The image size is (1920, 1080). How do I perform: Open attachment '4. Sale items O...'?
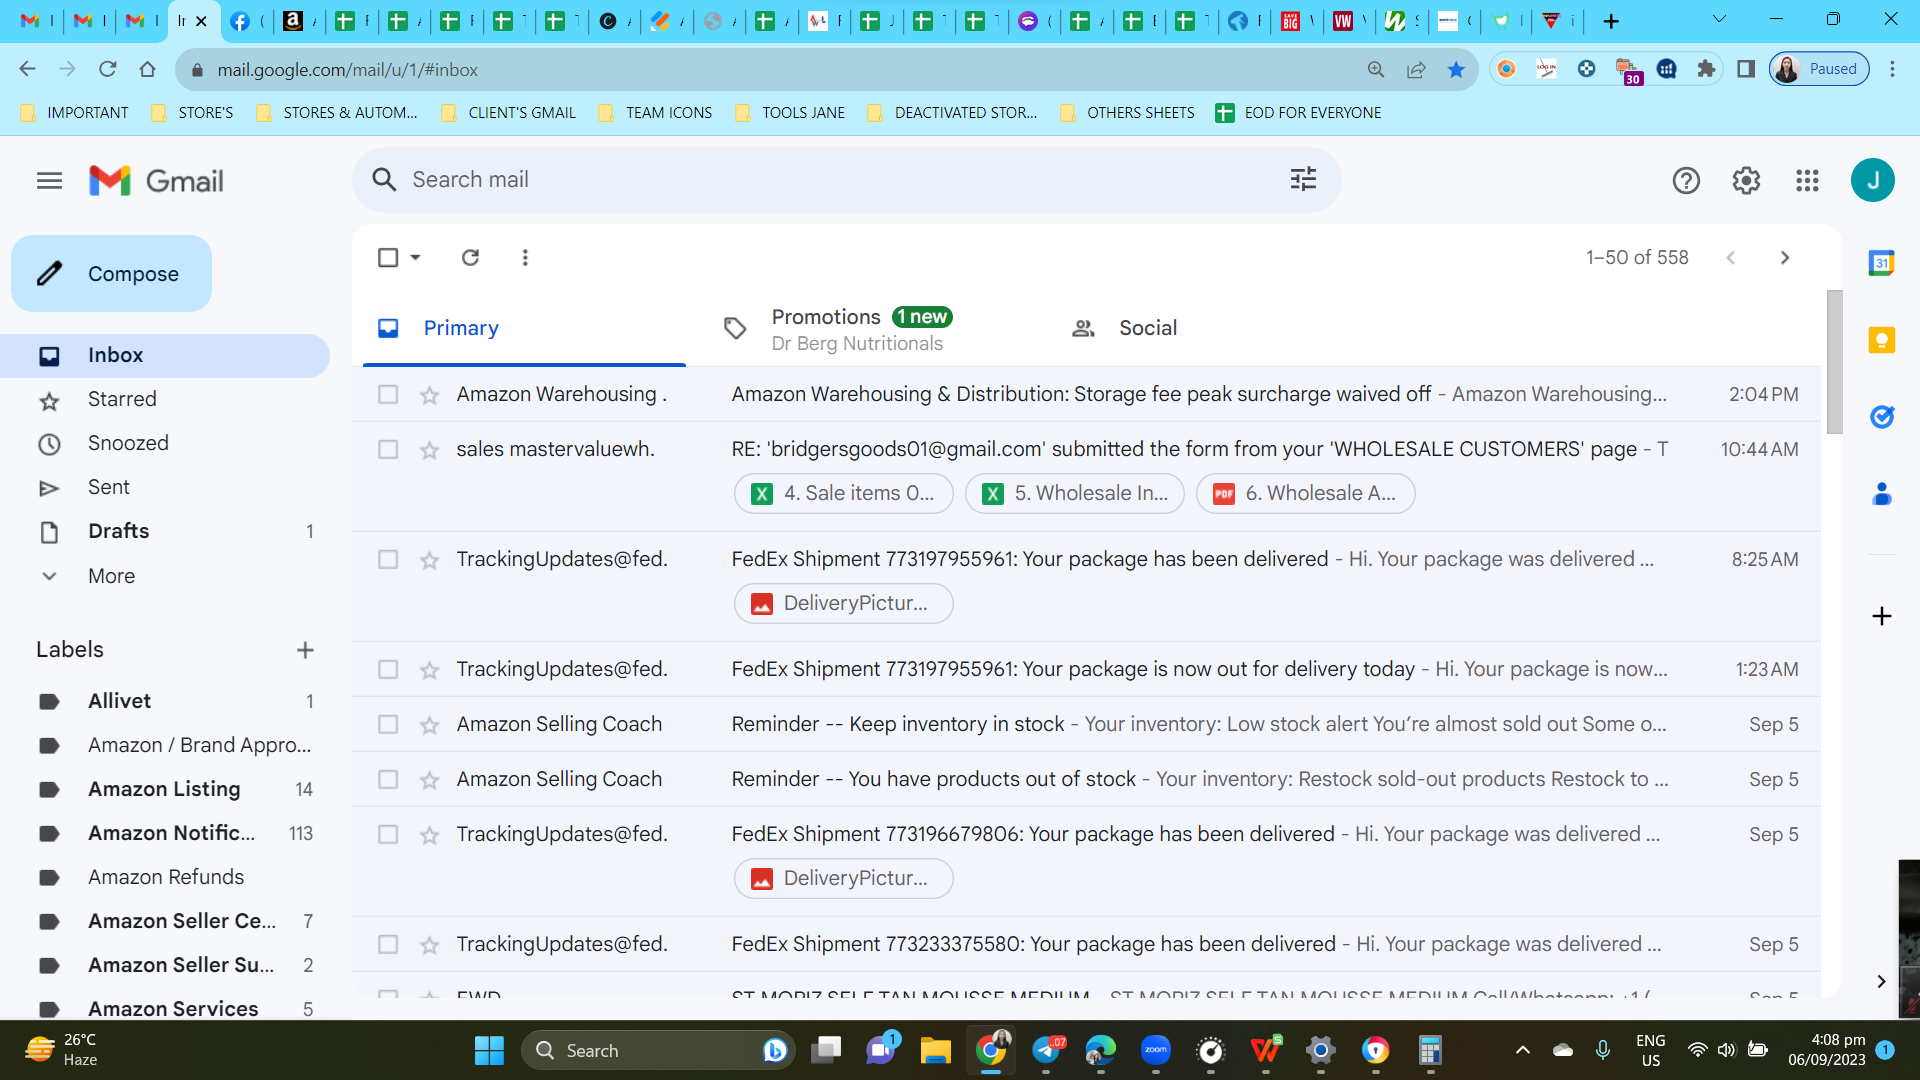(x=844, y=494)
